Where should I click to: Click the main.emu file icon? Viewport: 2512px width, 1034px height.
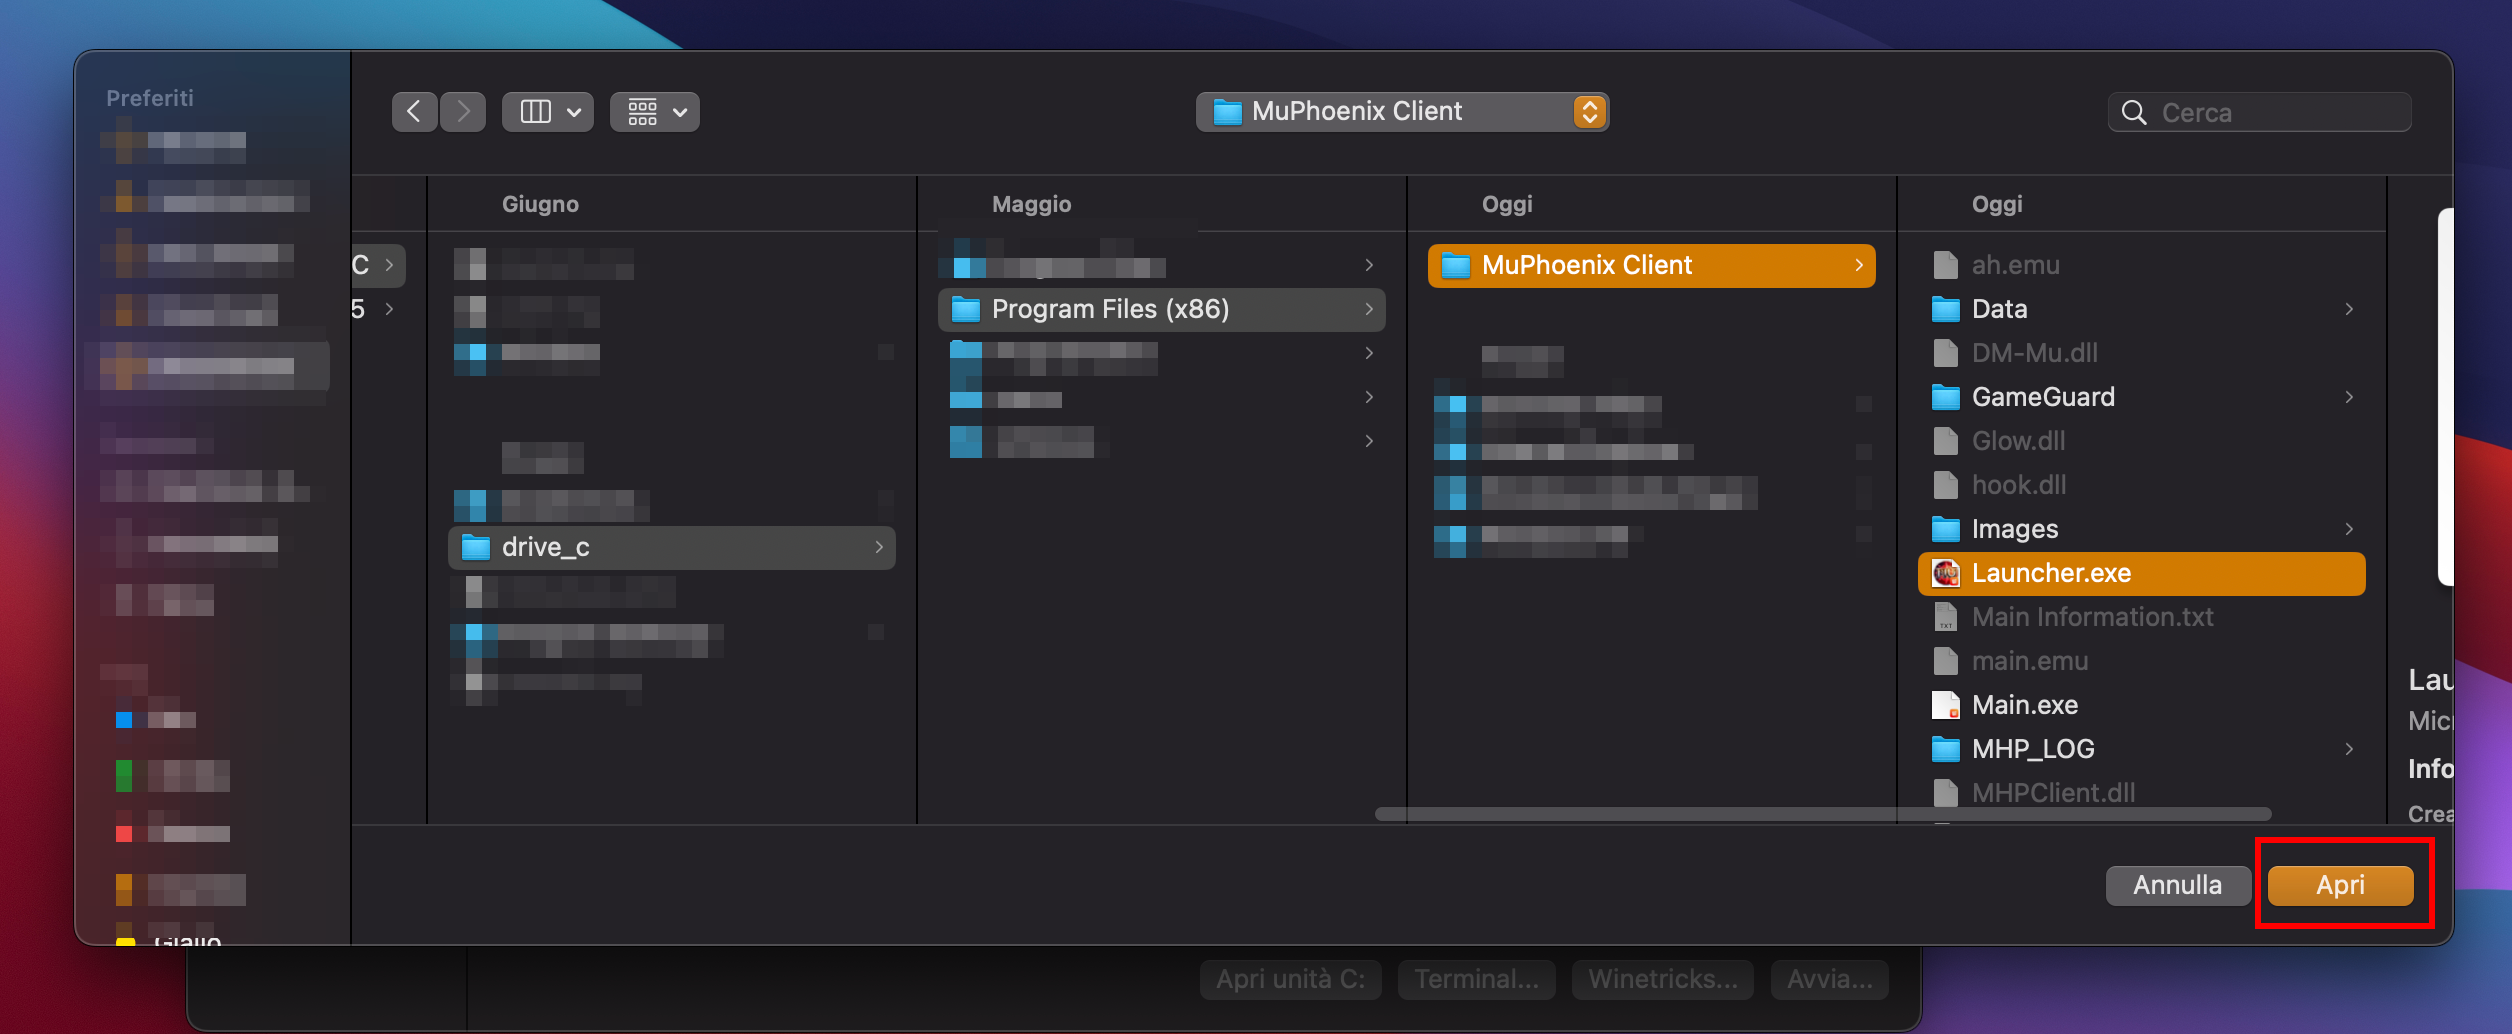tap(1946, 661)
